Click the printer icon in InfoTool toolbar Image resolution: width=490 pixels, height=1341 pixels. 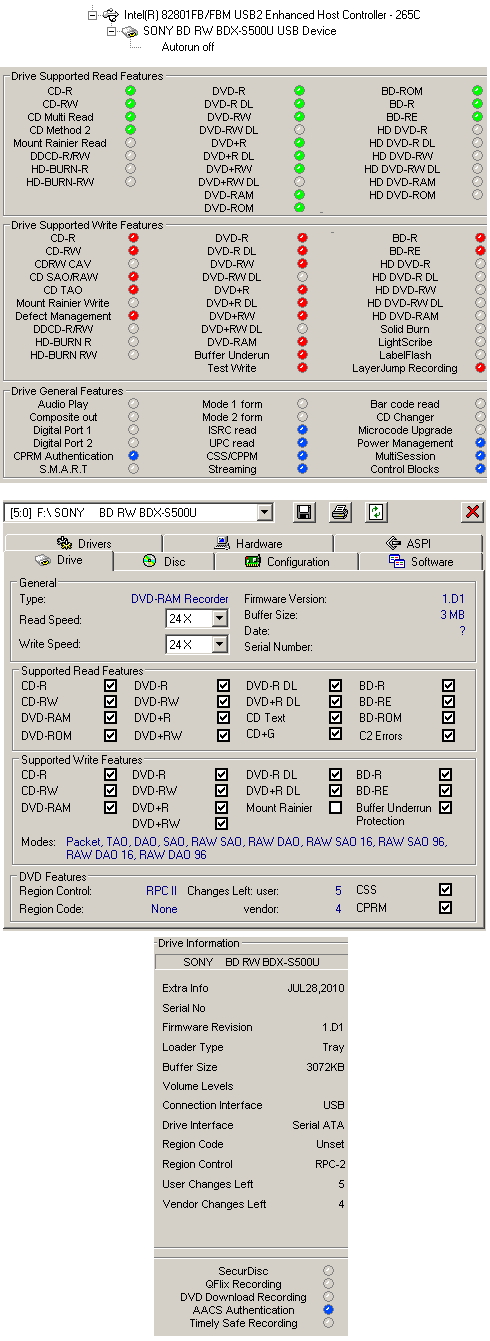click(340, 512)
